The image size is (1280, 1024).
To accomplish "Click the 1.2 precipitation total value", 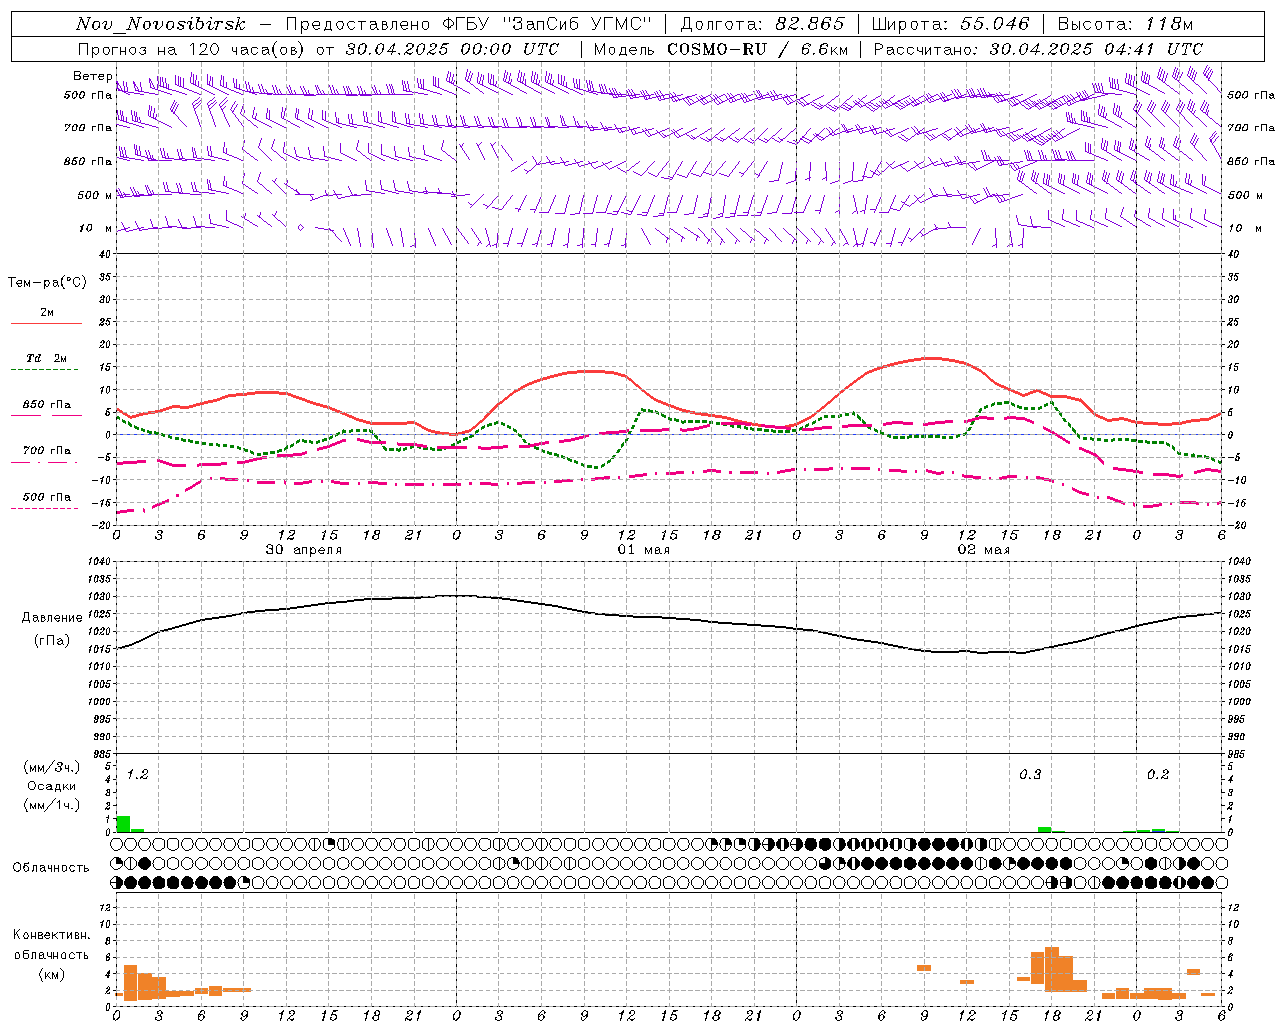I will [137, 775].
